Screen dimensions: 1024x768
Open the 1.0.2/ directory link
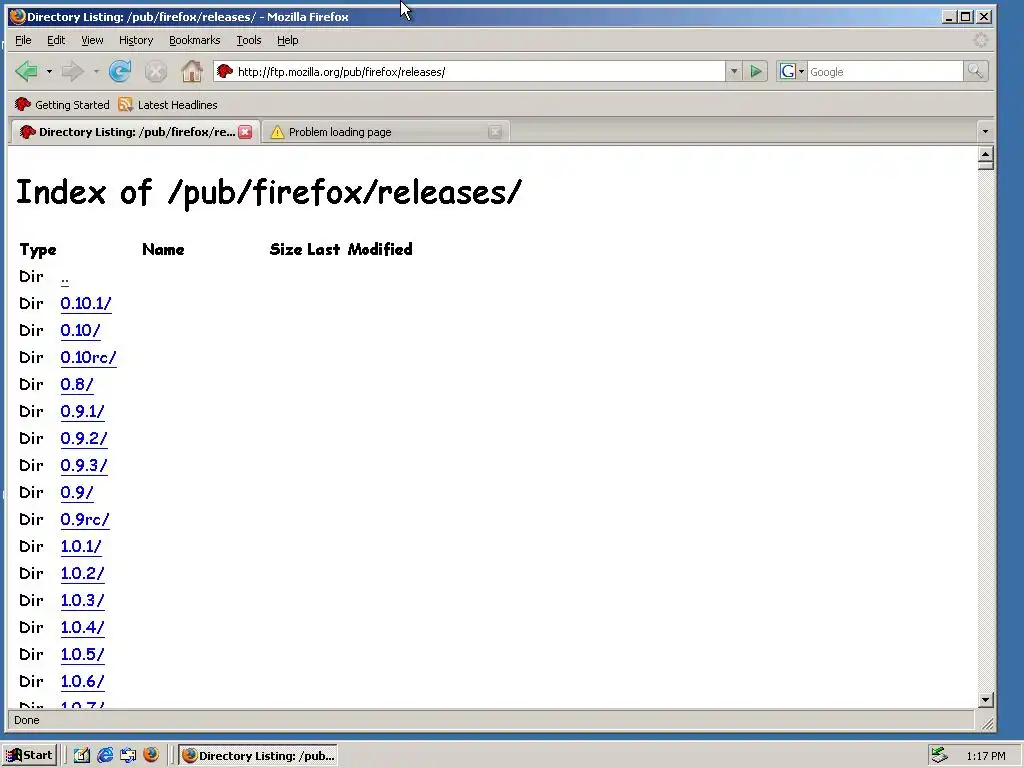point(82,573)
